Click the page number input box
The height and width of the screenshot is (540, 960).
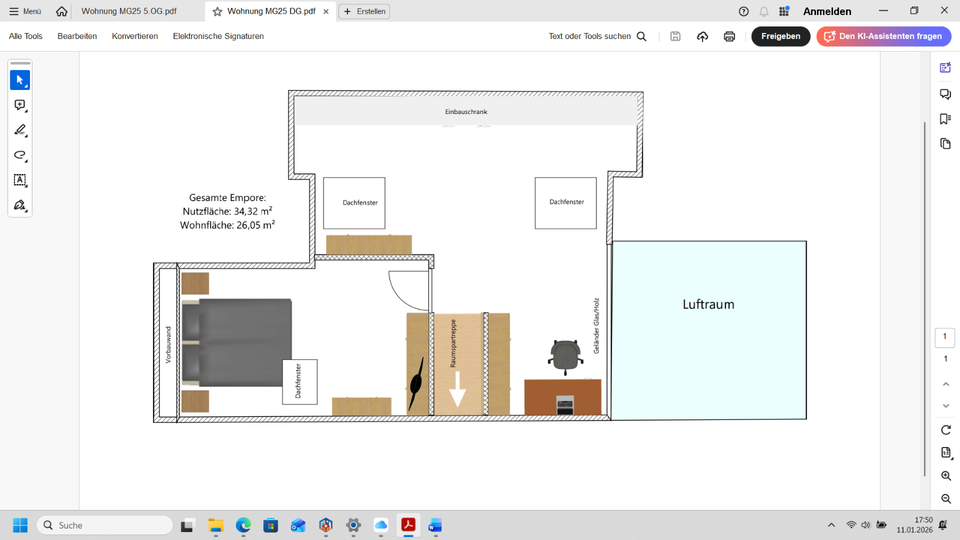click(945, 337)
